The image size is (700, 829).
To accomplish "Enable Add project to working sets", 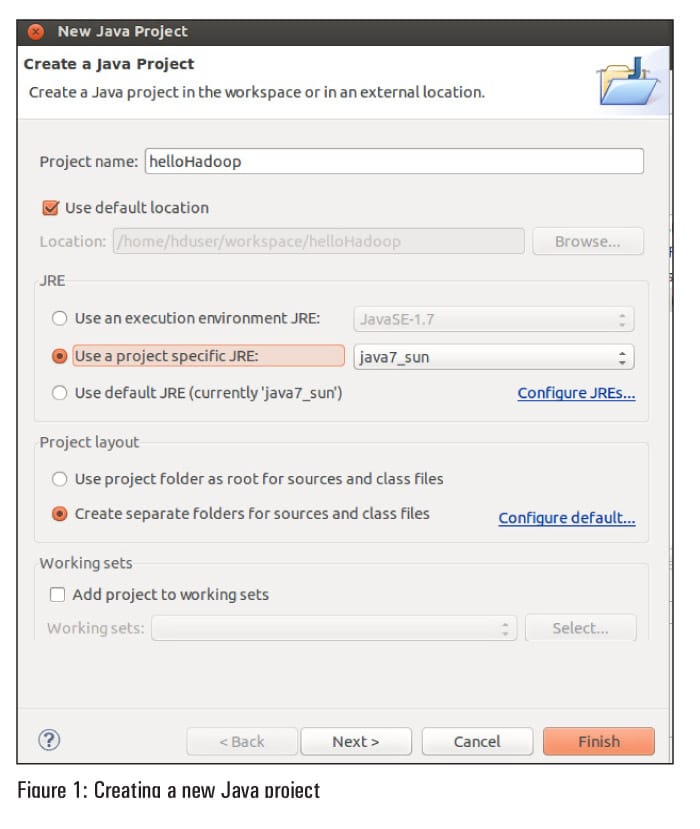I will pyautogui.click(x=59, y=594).
